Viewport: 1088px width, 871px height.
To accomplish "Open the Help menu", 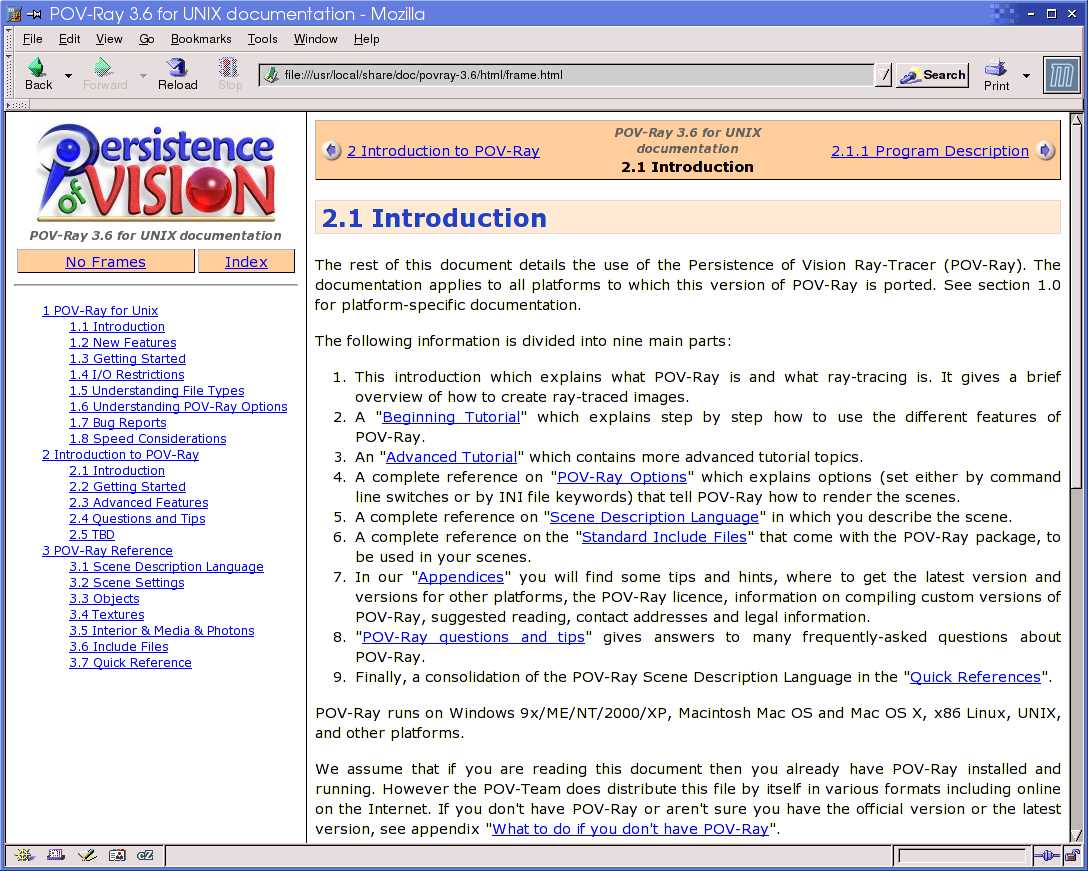I will (x=366, y=39).
